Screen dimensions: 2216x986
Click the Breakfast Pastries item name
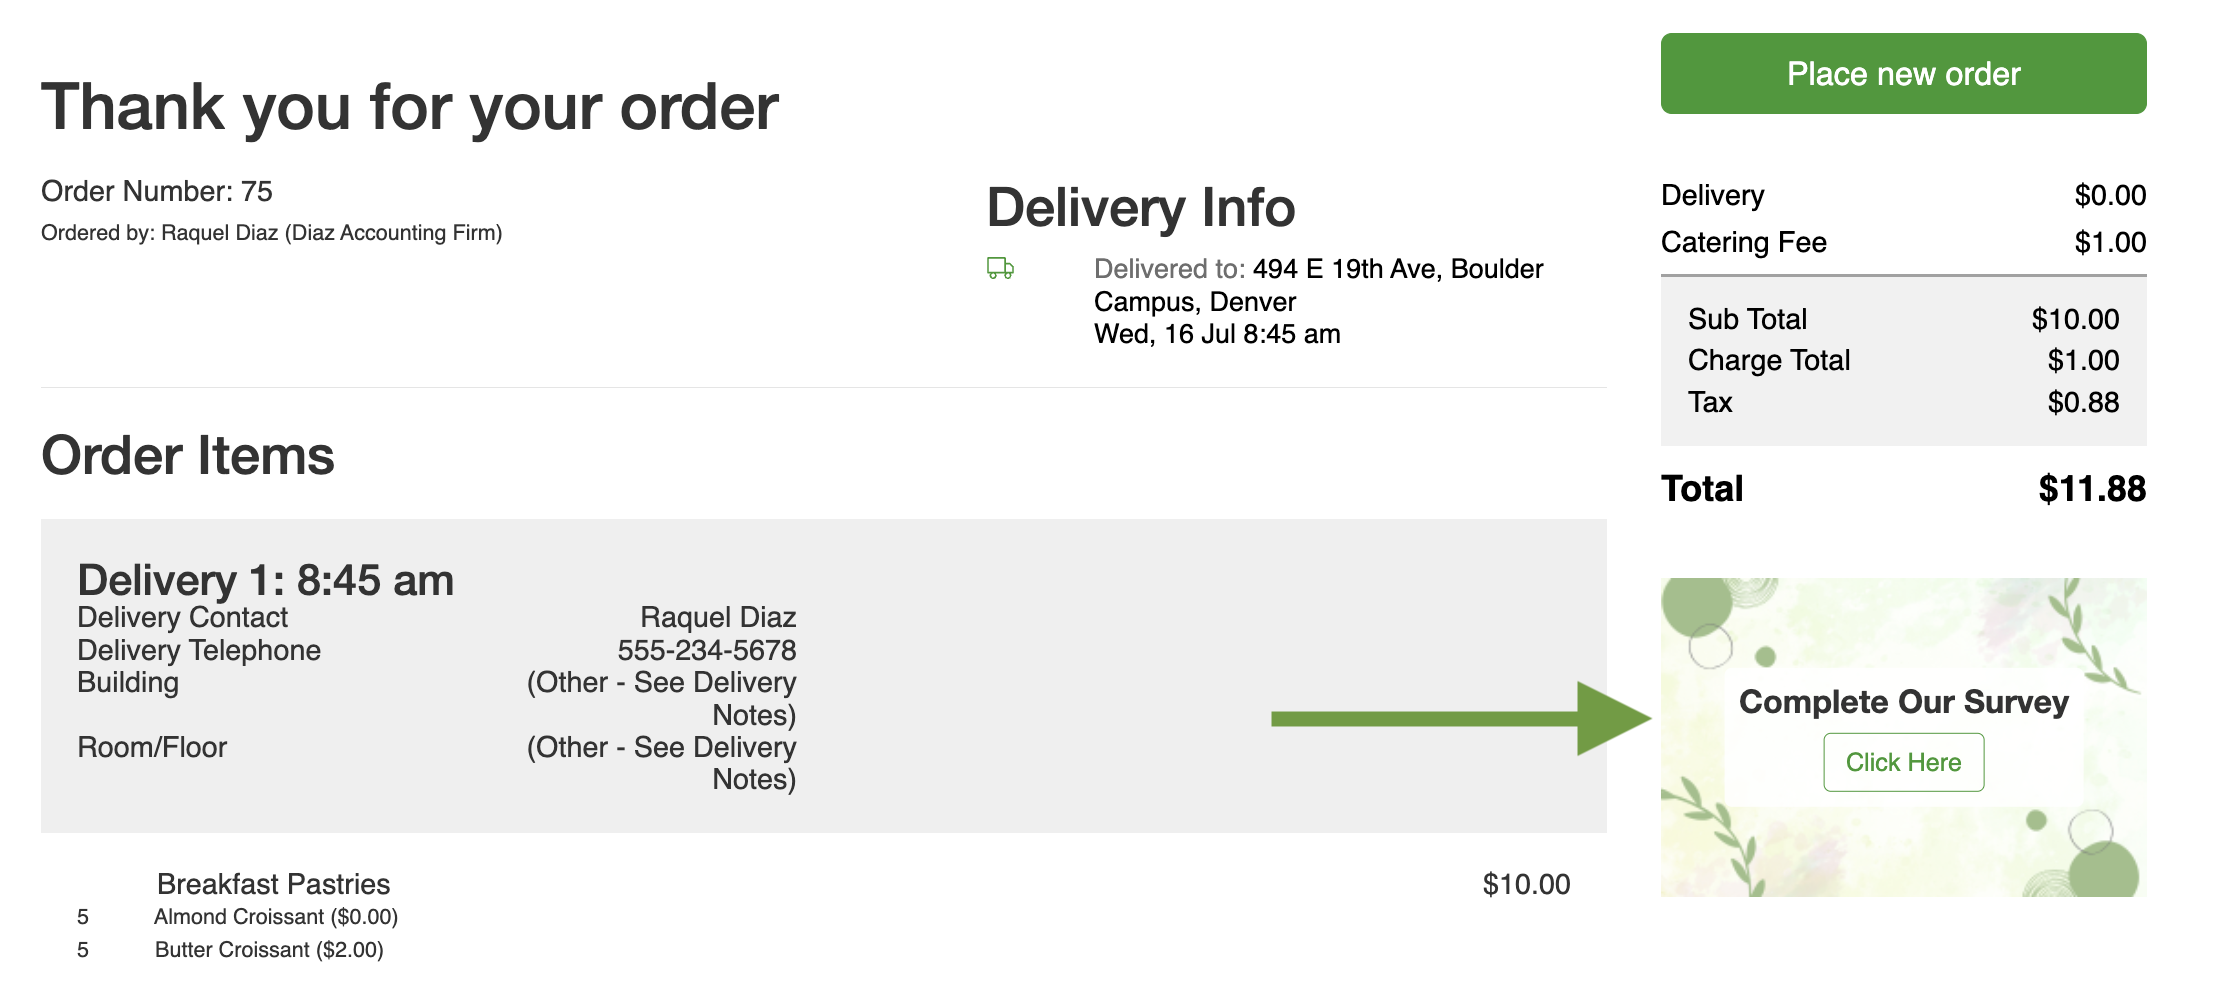pyautogui.click(x=273, y=884)
